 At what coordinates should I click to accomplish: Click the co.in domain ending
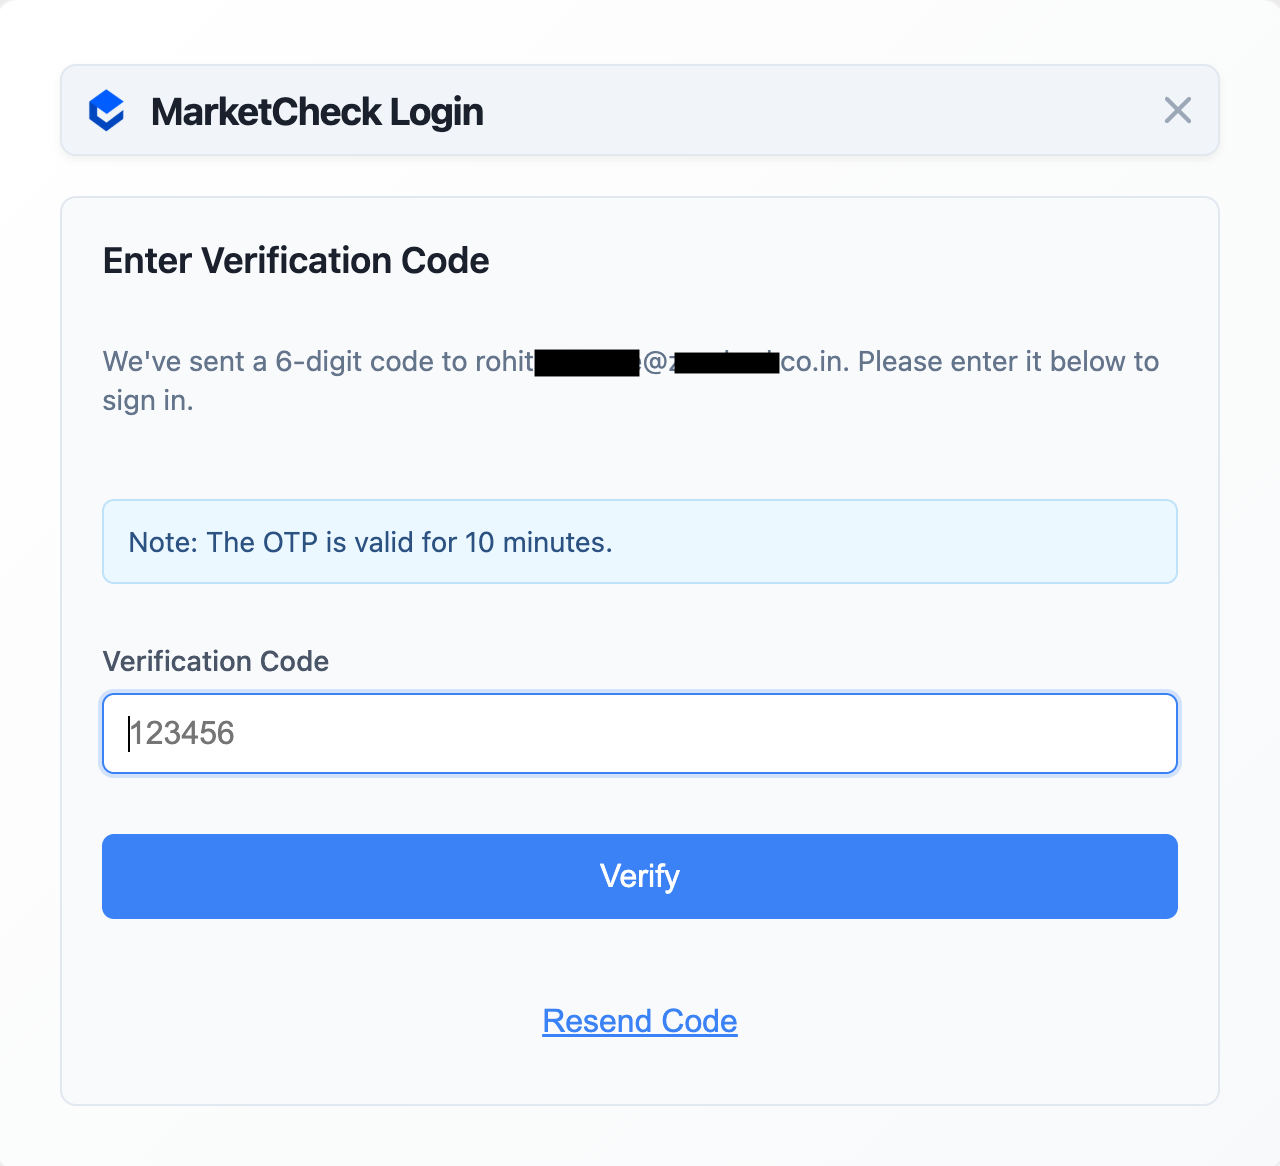(814, 361)
